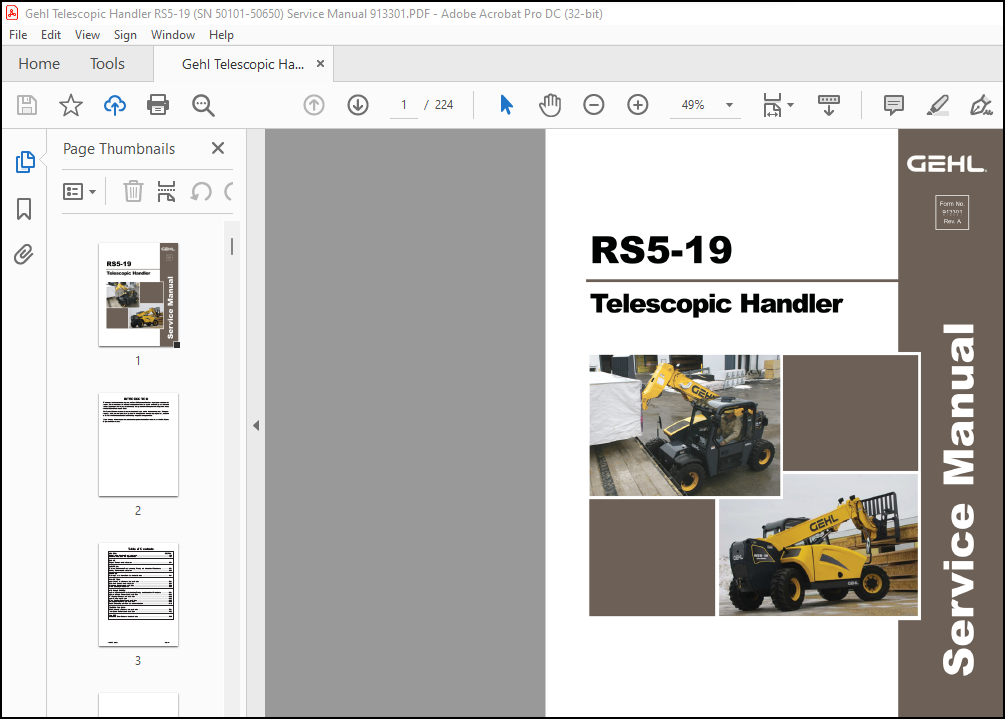Screen dimensions: 1005x719
Task: Switch to the Tools tab
Action: coord(107,63)
